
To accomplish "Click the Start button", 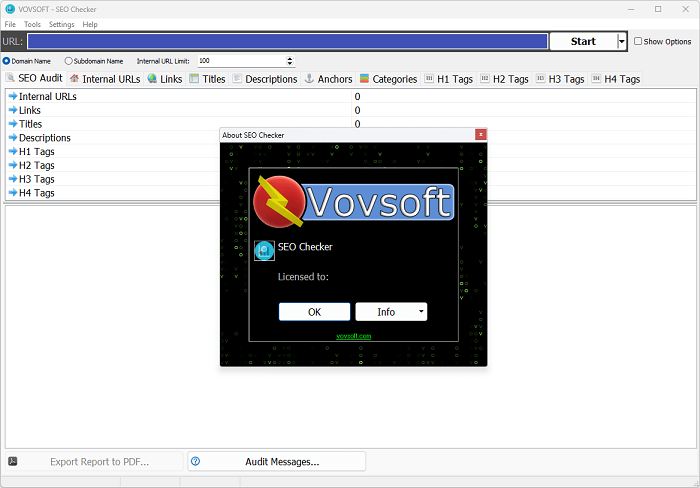I will pos(583,42).
